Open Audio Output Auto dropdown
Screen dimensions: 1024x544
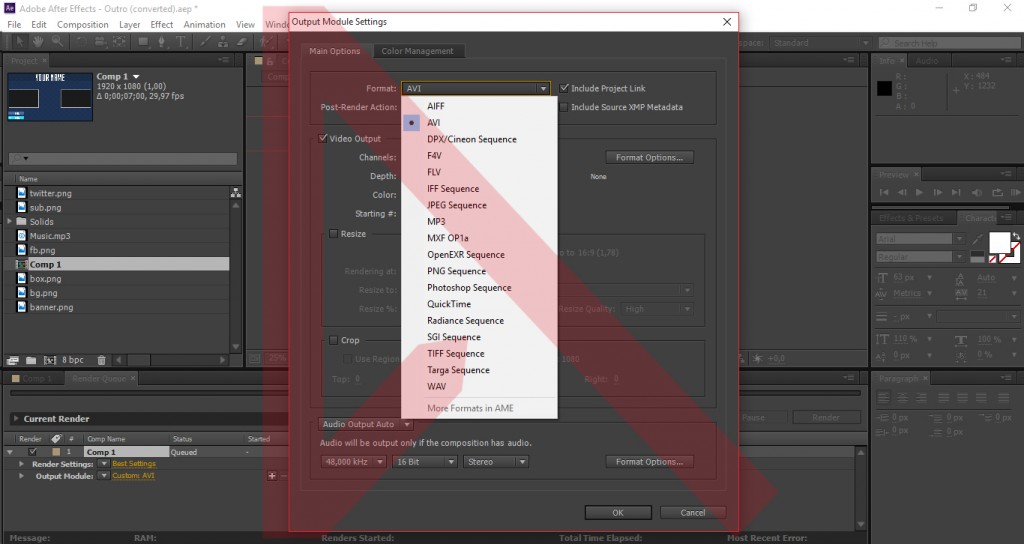pos(366,424)
